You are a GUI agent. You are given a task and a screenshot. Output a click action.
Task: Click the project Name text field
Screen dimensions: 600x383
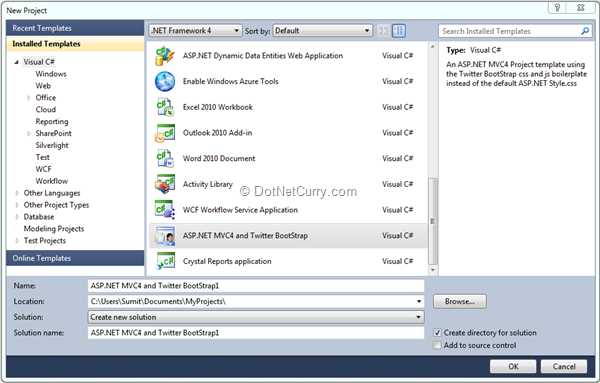pyautogui.click(x=256, y=286)
